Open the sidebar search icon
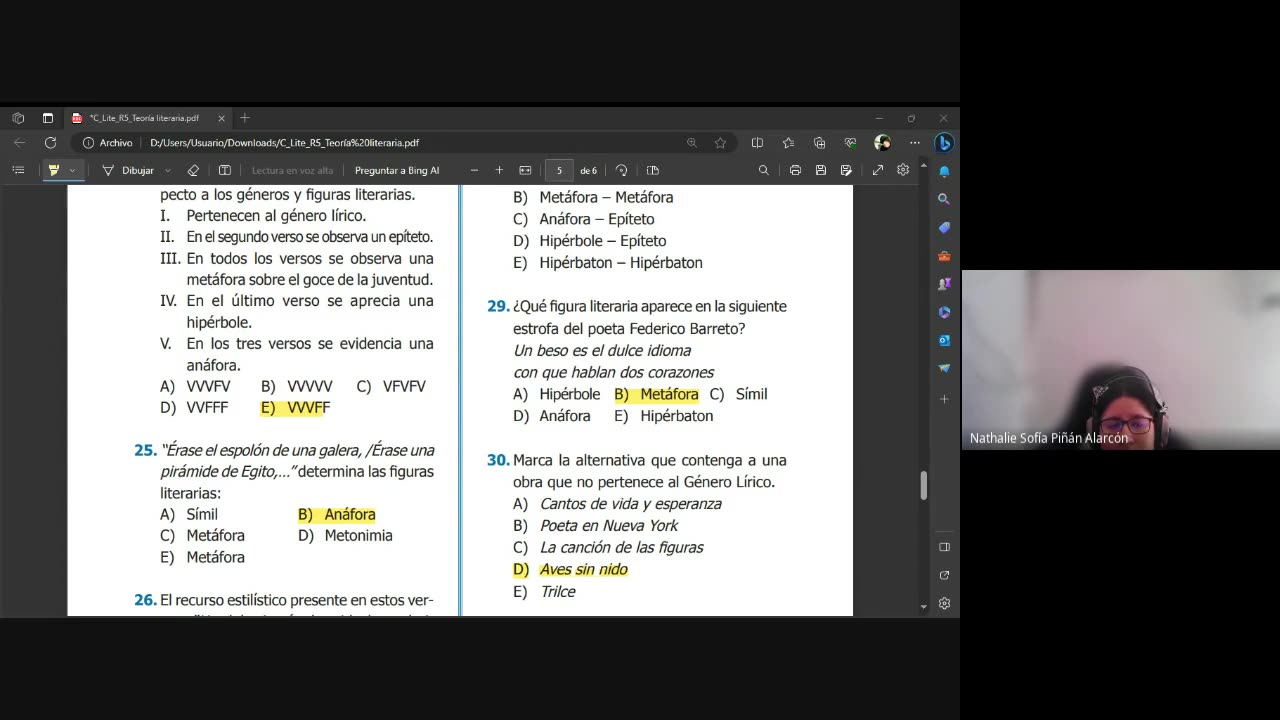 pyautogui.click(x=944, y=199)
